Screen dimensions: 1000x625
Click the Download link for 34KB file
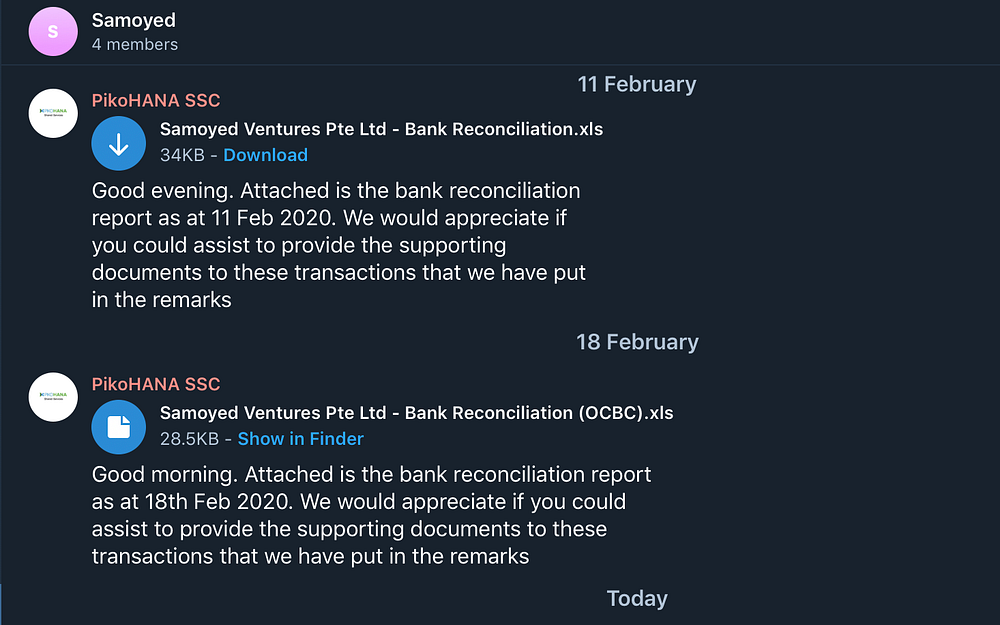[x=265, y=155]
